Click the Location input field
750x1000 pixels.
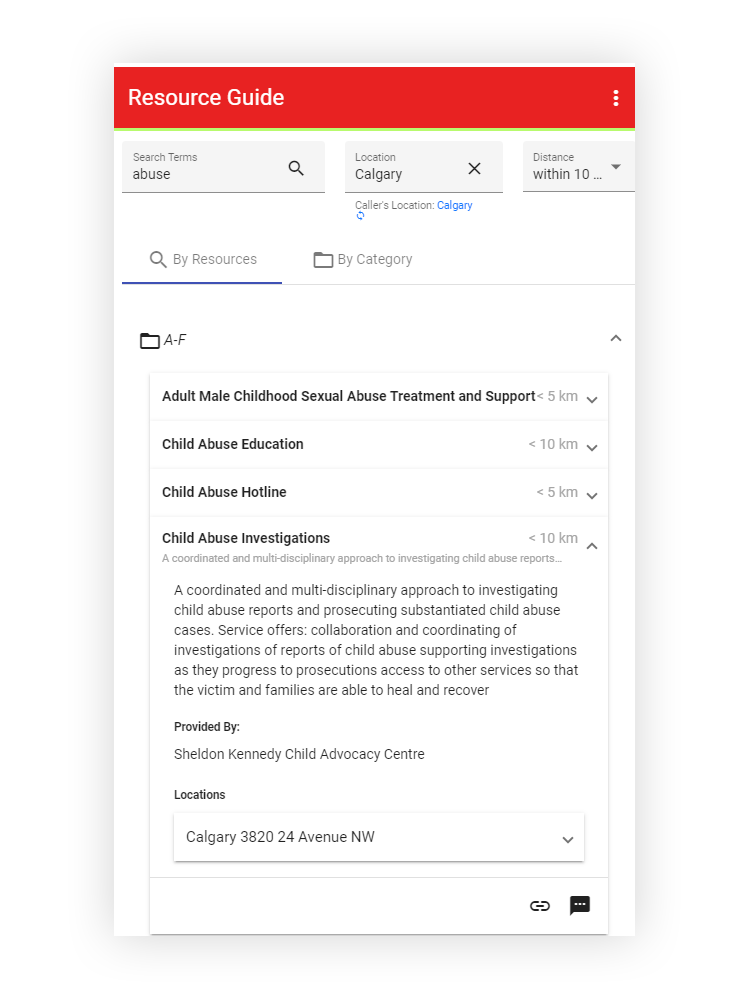[405, 174]
